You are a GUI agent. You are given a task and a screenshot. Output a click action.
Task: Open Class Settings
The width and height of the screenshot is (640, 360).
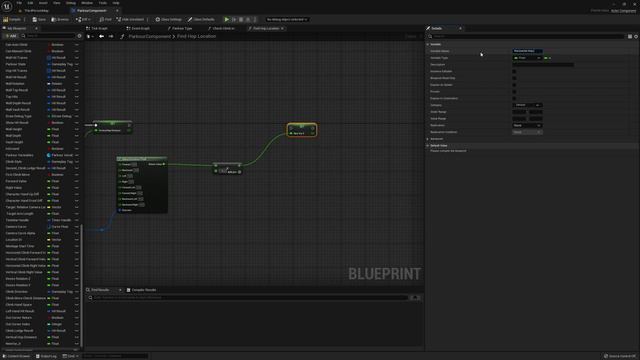click(168, 19)
